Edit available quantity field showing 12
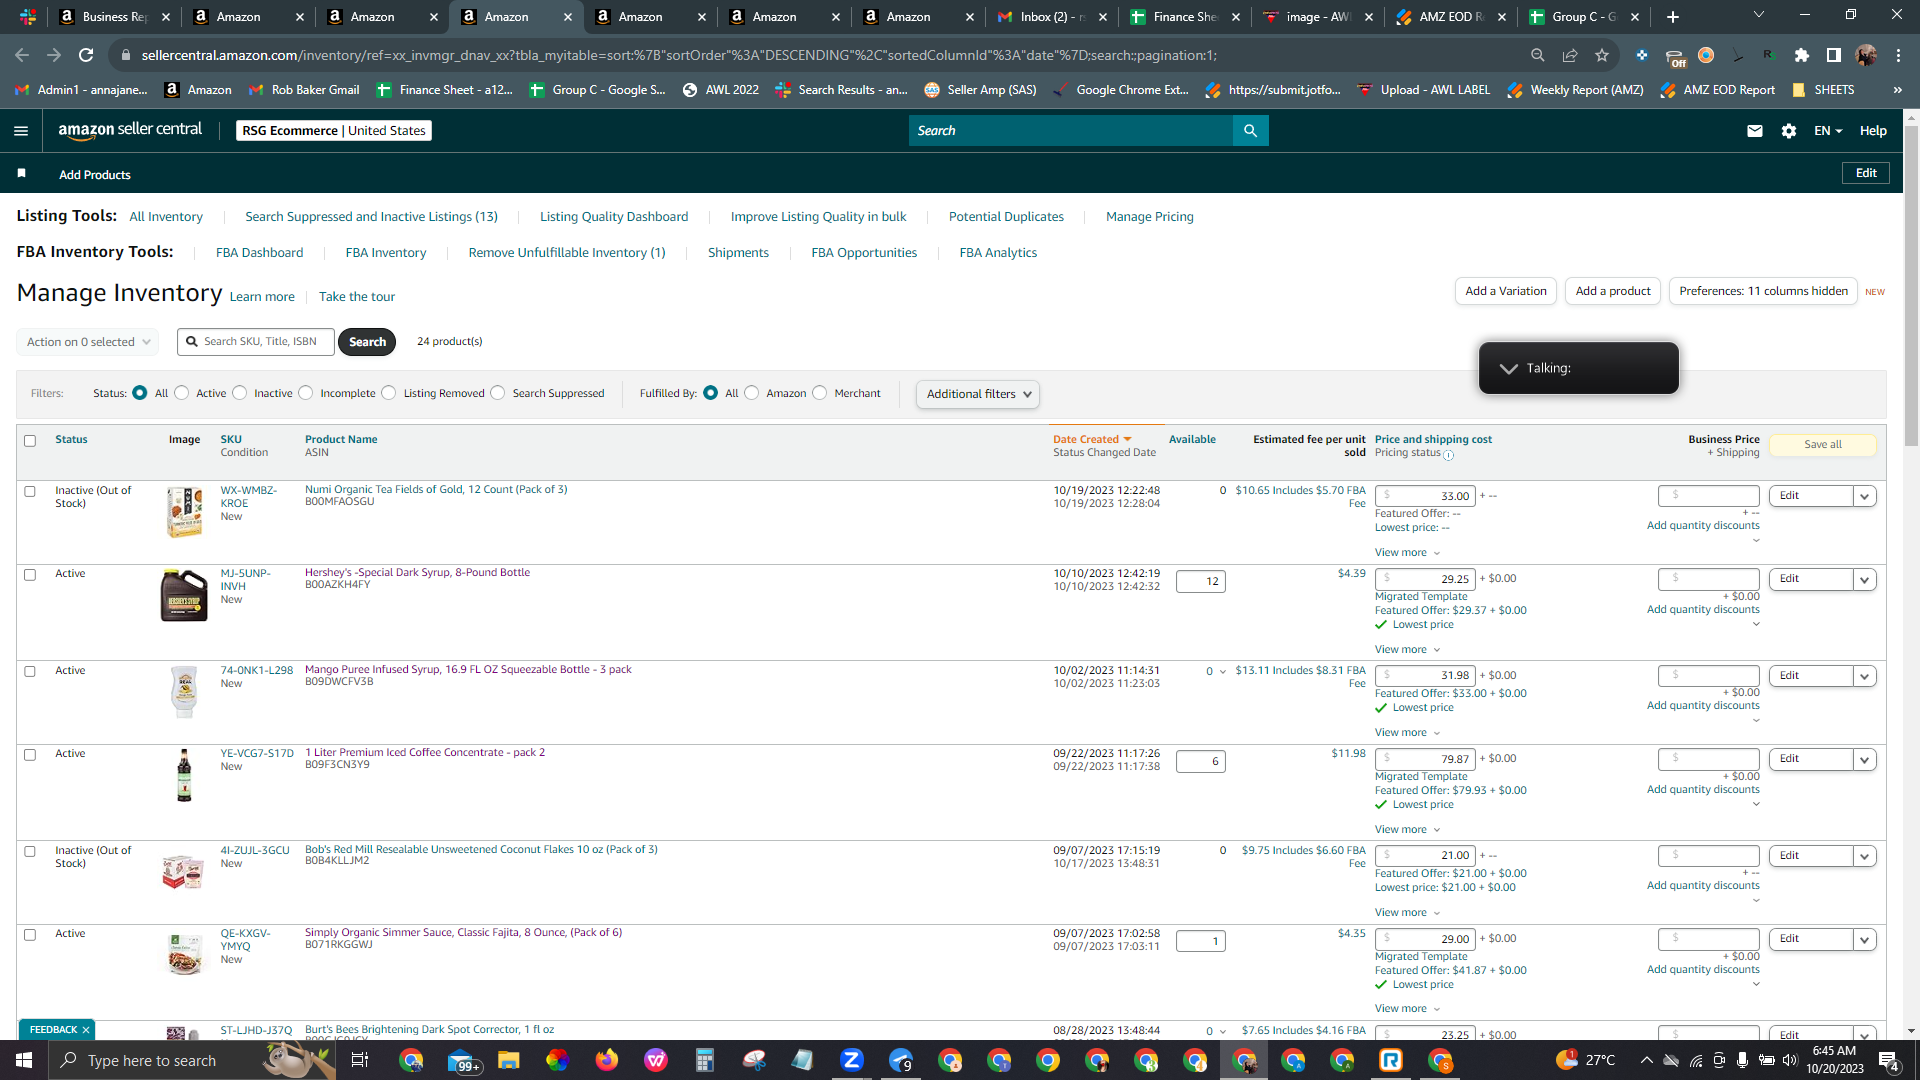The image size is (1920, 1080). click(x=1201, y=582)
